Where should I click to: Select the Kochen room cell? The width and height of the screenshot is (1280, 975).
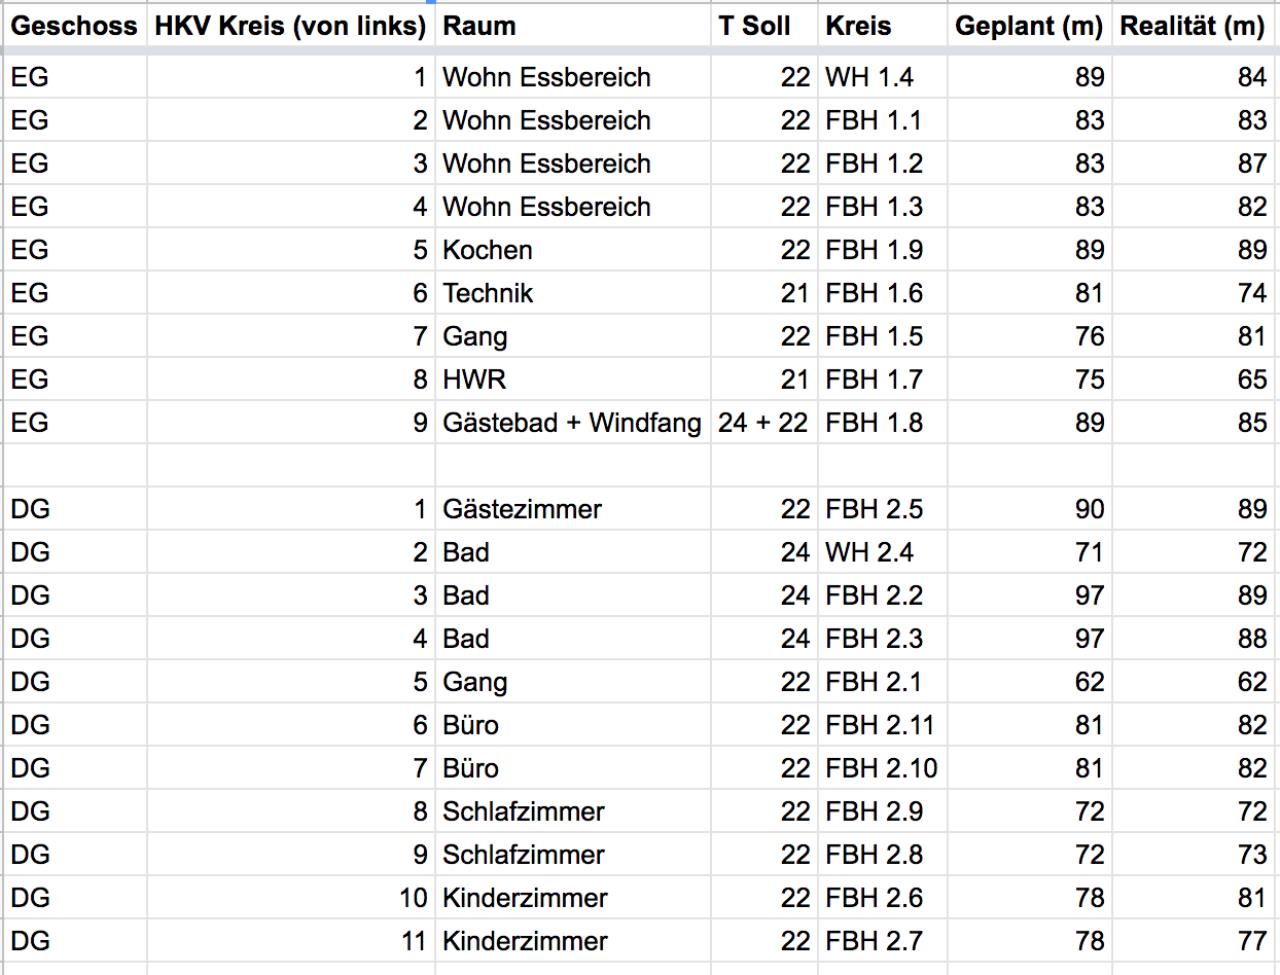[573, 250]
